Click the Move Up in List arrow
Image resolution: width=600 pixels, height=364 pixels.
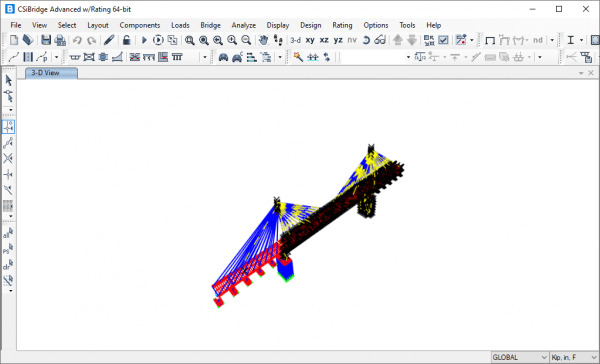tap(398, 40)
